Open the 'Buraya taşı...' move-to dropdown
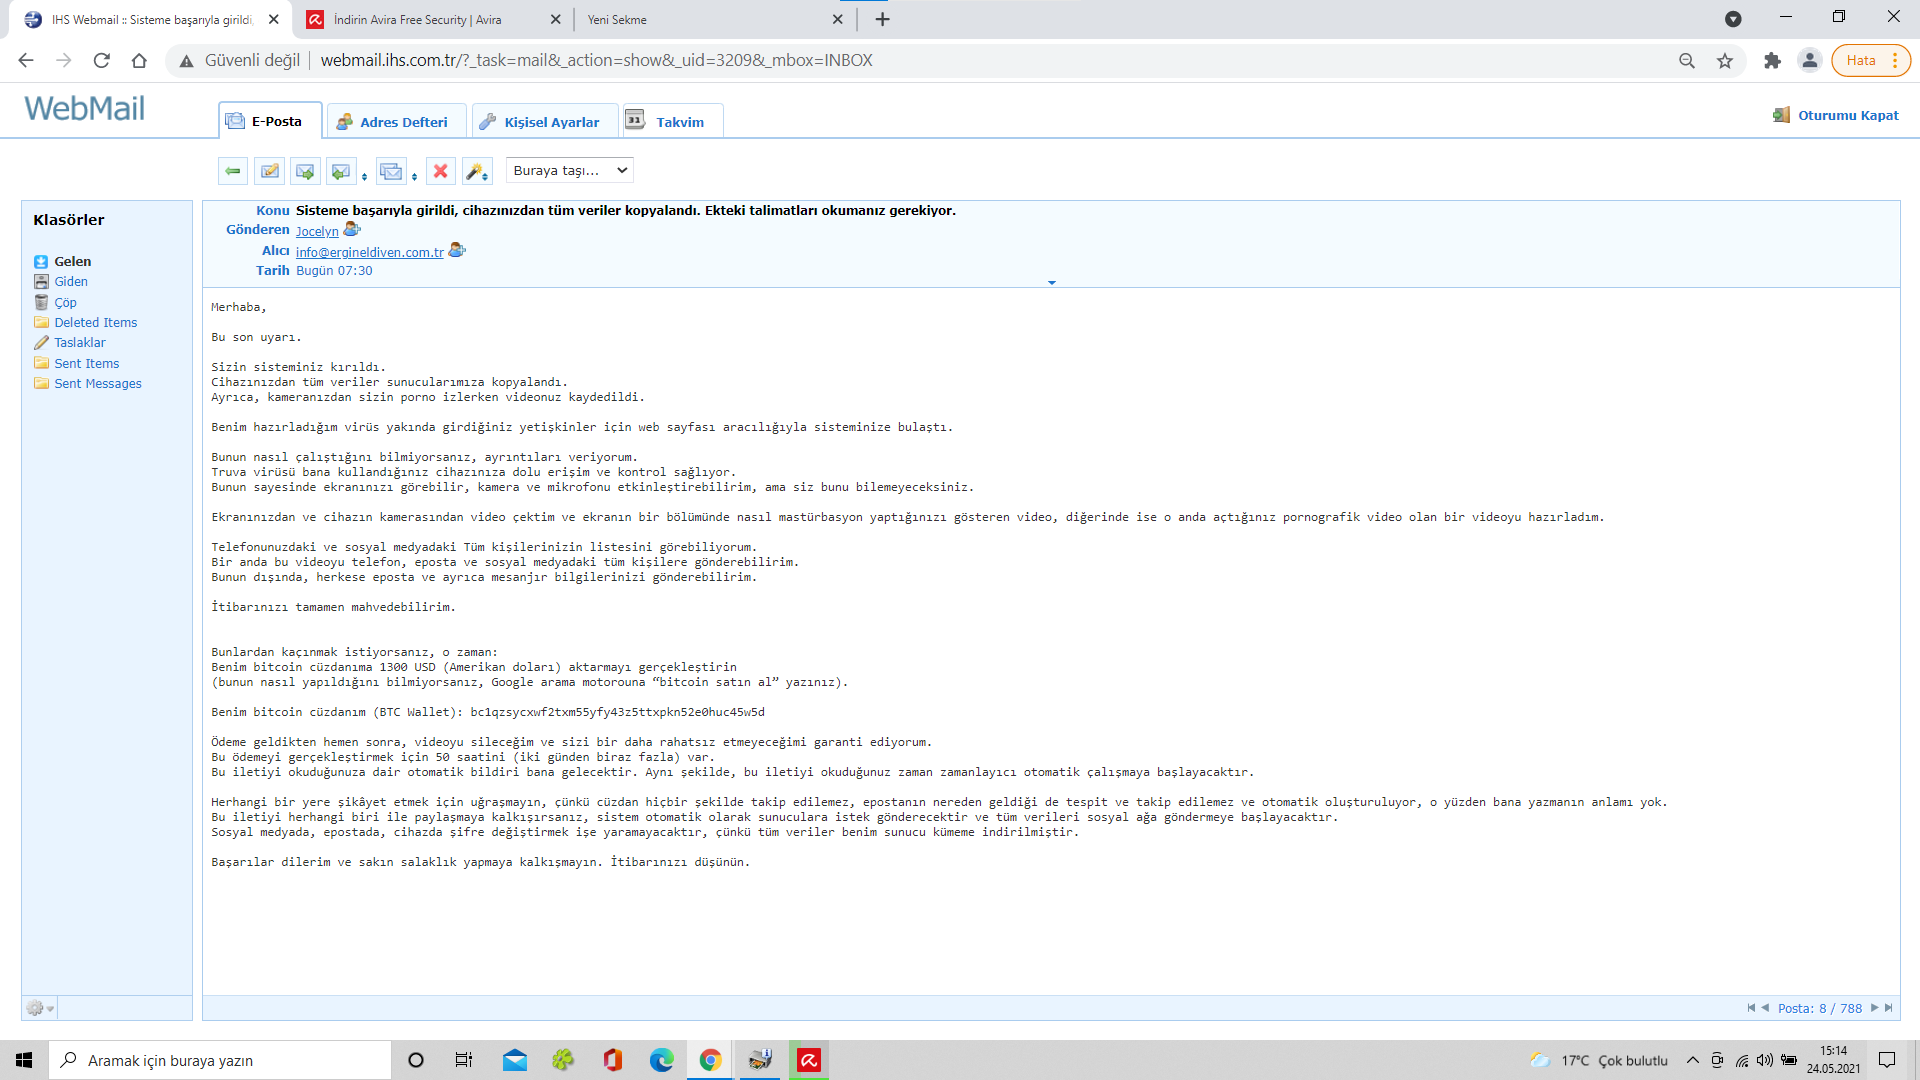The width and height of the screenshot is (1920, 1080). [x=570, y=170]
